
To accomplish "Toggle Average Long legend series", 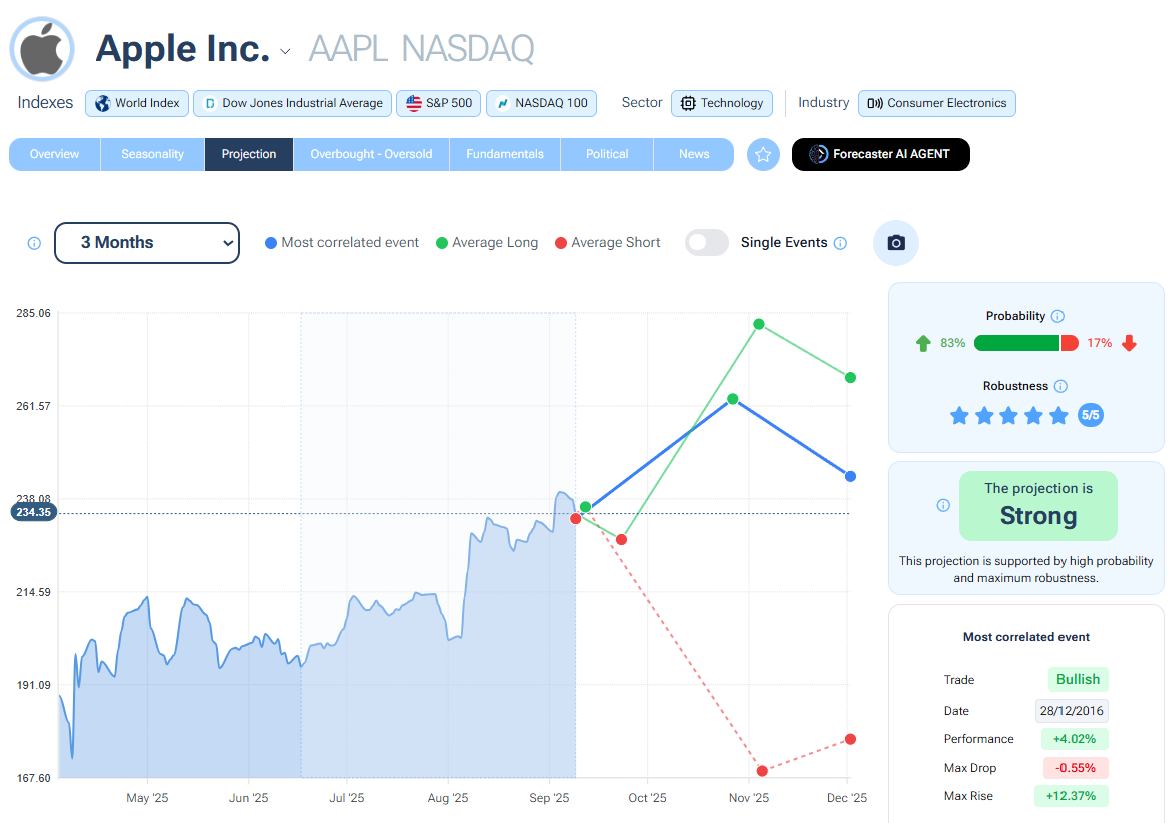I will coord(487,243).
